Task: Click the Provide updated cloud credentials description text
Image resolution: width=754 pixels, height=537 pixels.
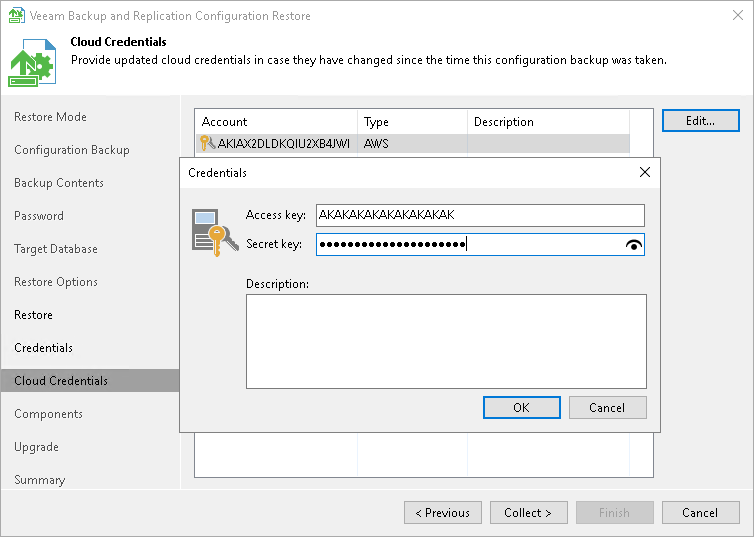Action: [369, 60]
